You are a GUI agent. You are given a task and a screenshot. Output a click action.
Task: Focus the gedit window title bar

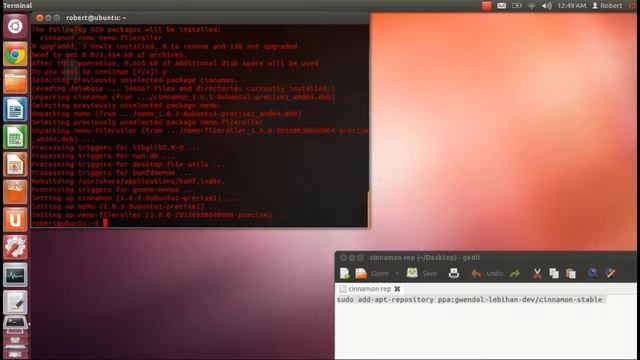point(485,258)
